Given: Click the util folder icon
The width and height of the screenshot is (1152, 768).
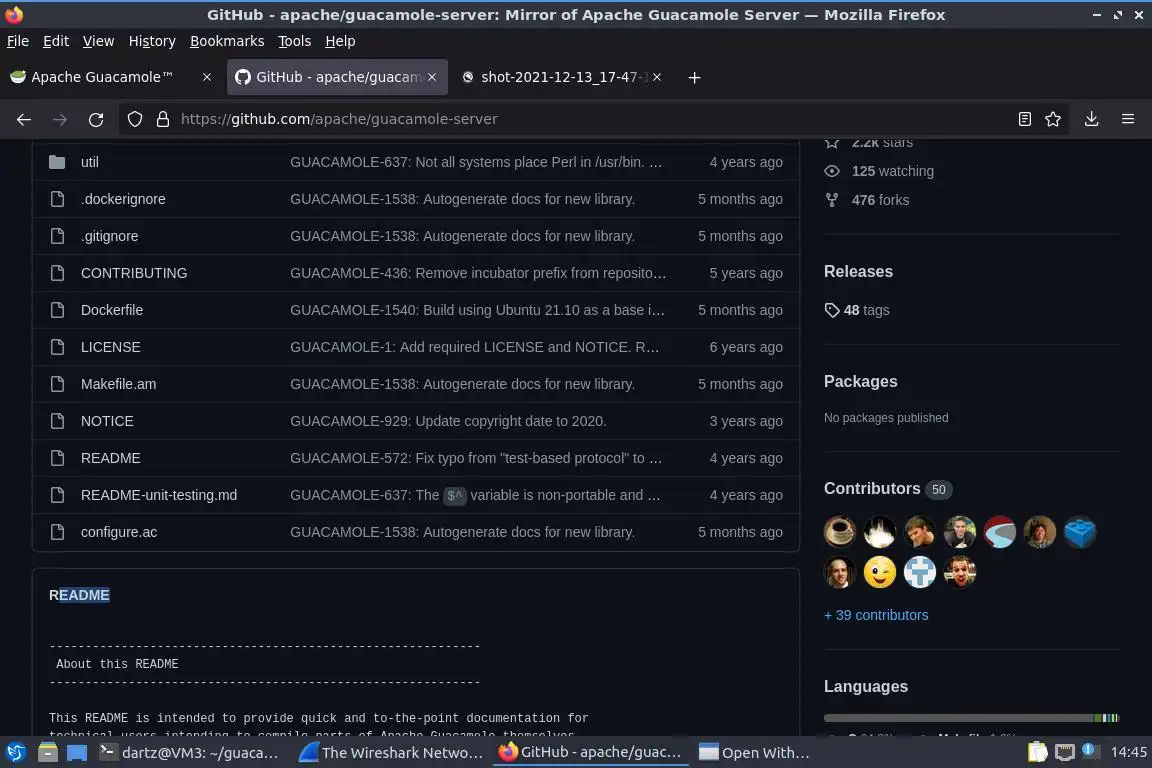Looking at the screenshot, I should [x=57, y=162].
